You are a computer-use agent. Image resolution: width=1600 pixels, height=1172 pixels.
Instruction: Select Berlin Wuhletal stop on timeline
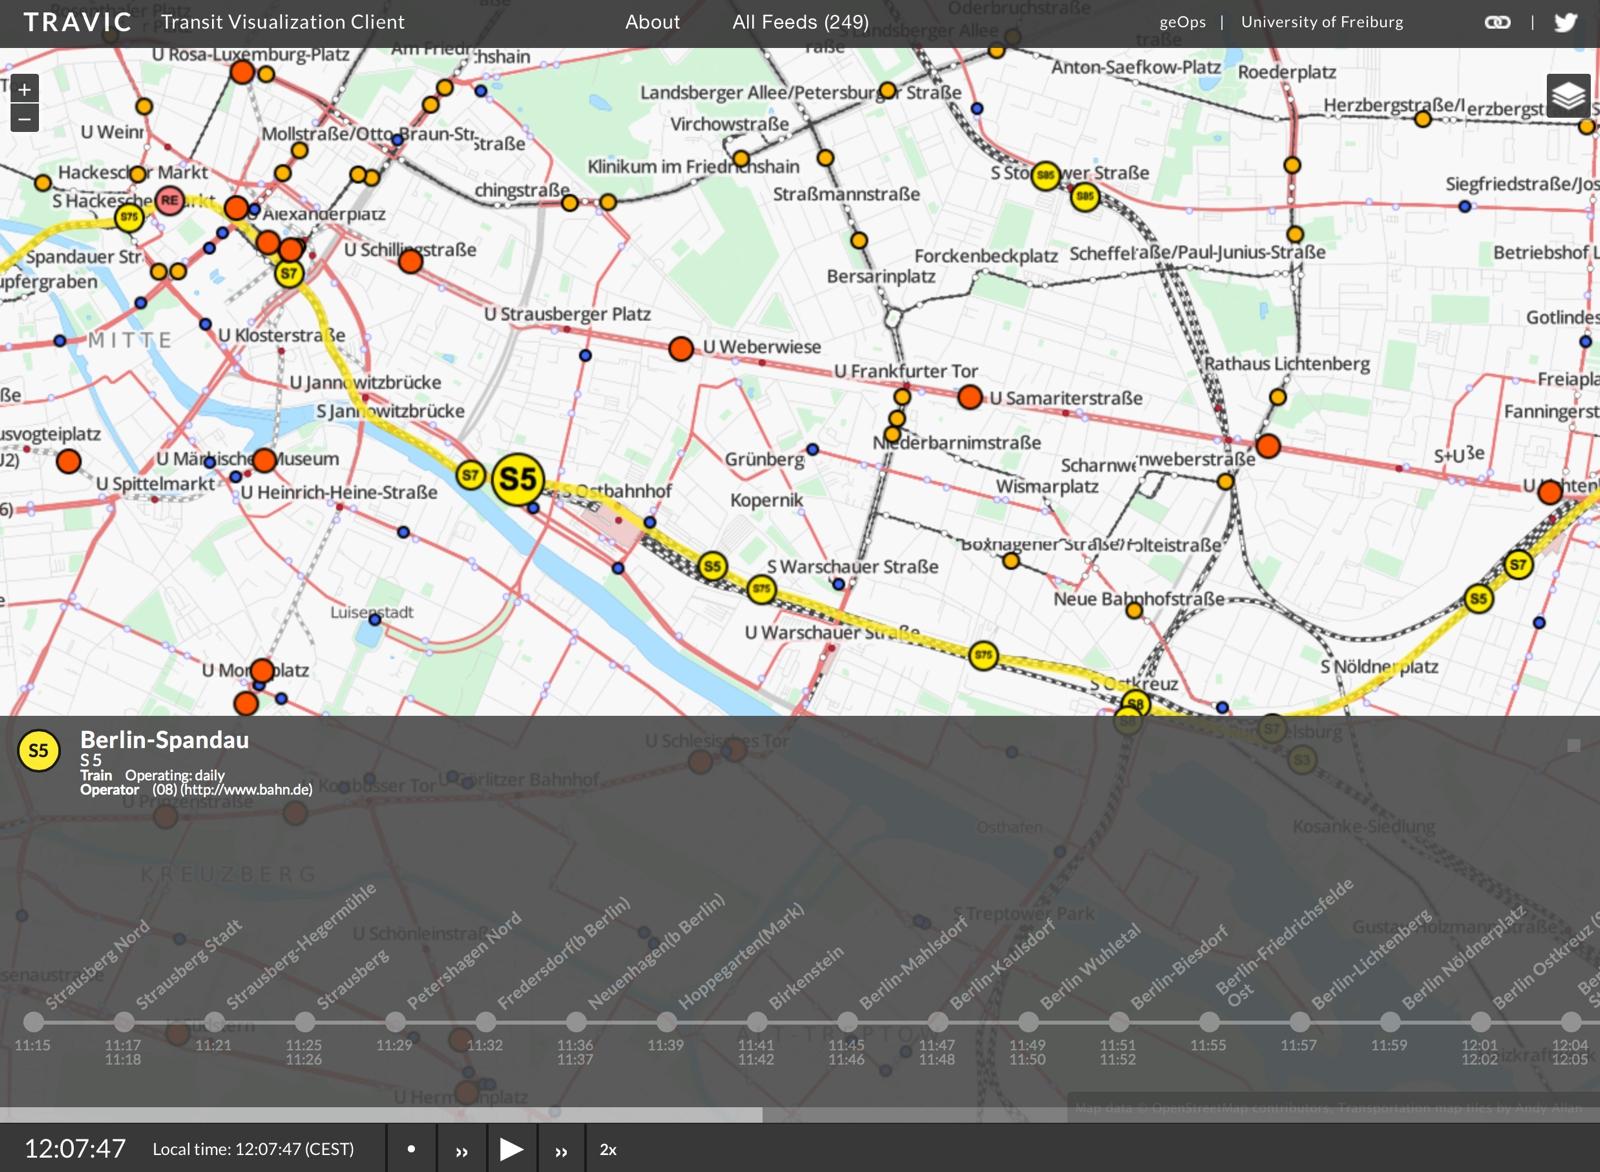[x=1028, y=1021]
